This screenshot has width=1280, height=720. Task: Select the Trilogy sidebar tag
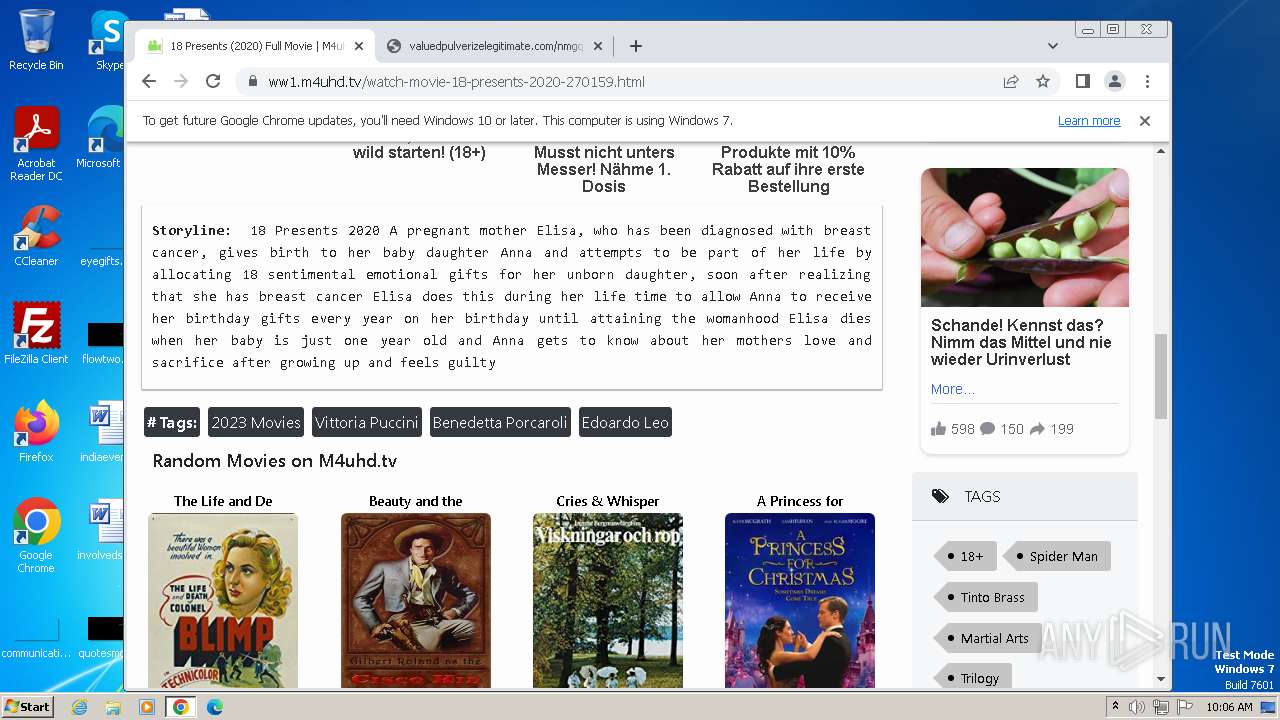pyautogui.click(x=975, y=678)
